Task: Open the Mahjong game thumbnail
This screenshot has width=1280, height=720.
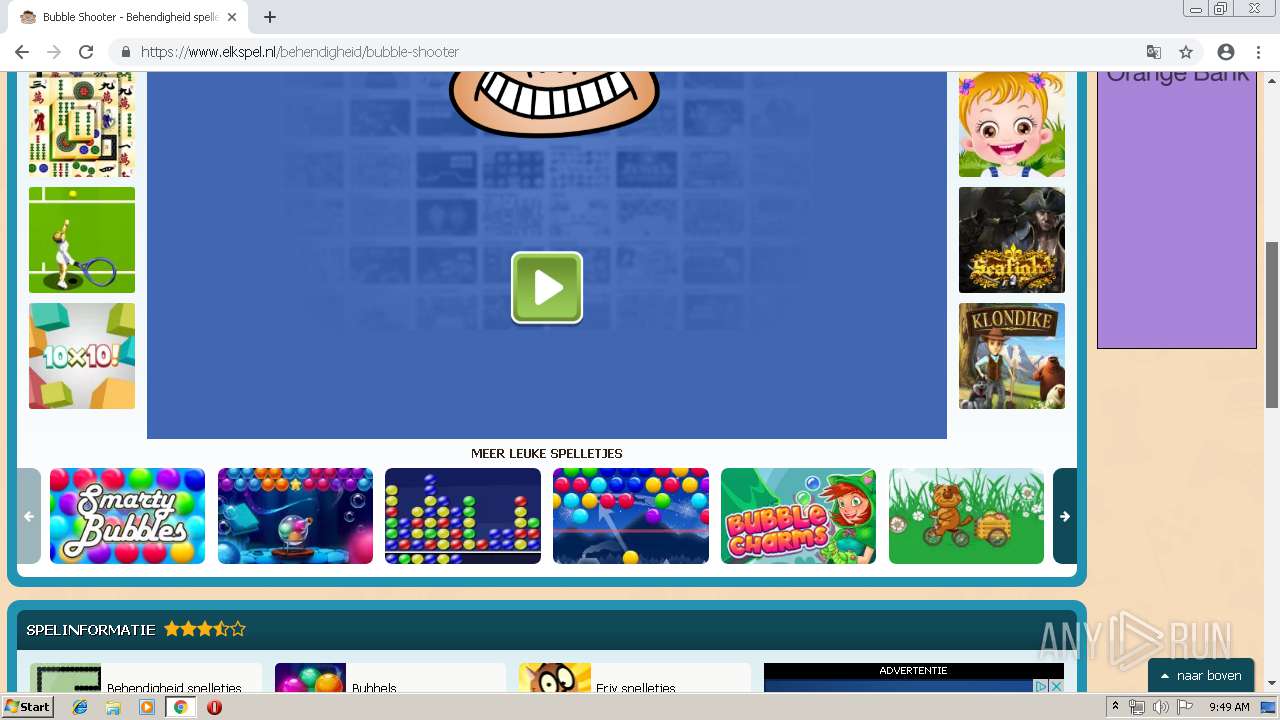Action: [82, 125]
